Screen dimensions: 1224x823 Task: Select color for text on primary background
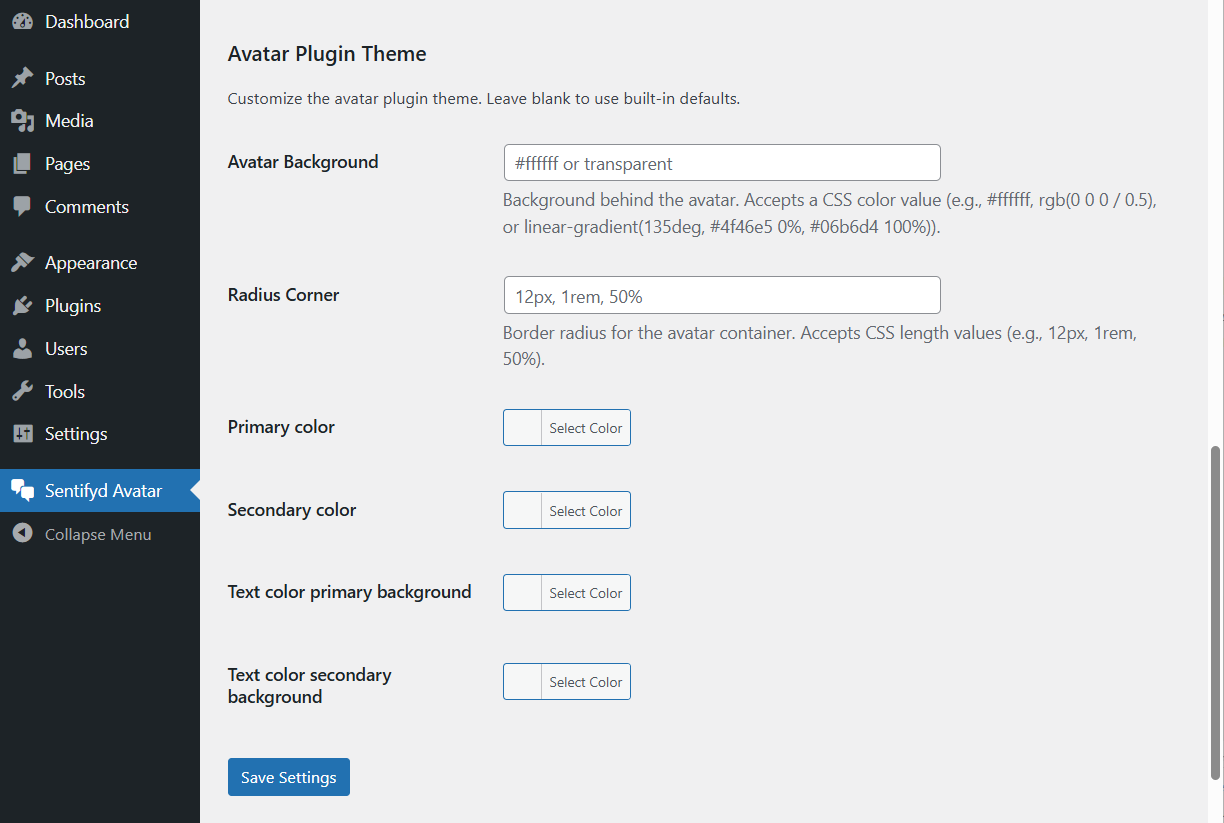pos(585,592)
